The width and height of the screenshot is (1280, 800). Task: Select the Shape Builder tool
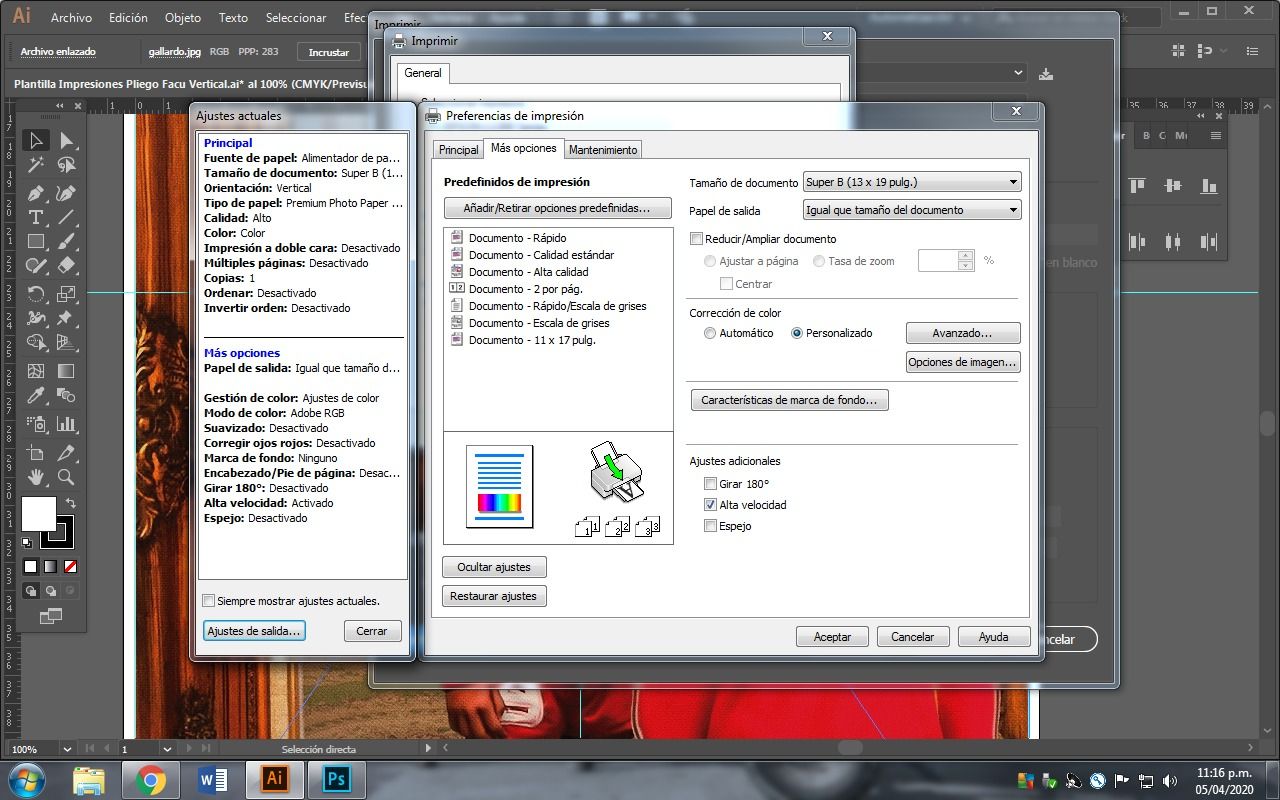point(36,343)
